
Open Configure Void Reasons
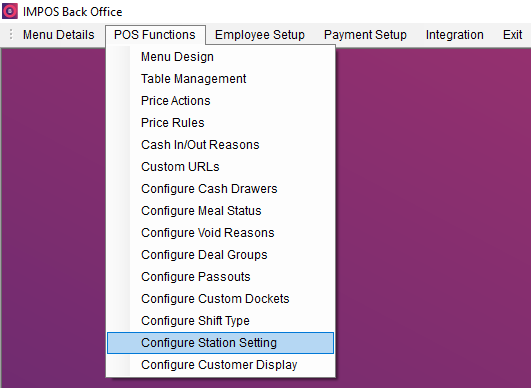(220, 233)
